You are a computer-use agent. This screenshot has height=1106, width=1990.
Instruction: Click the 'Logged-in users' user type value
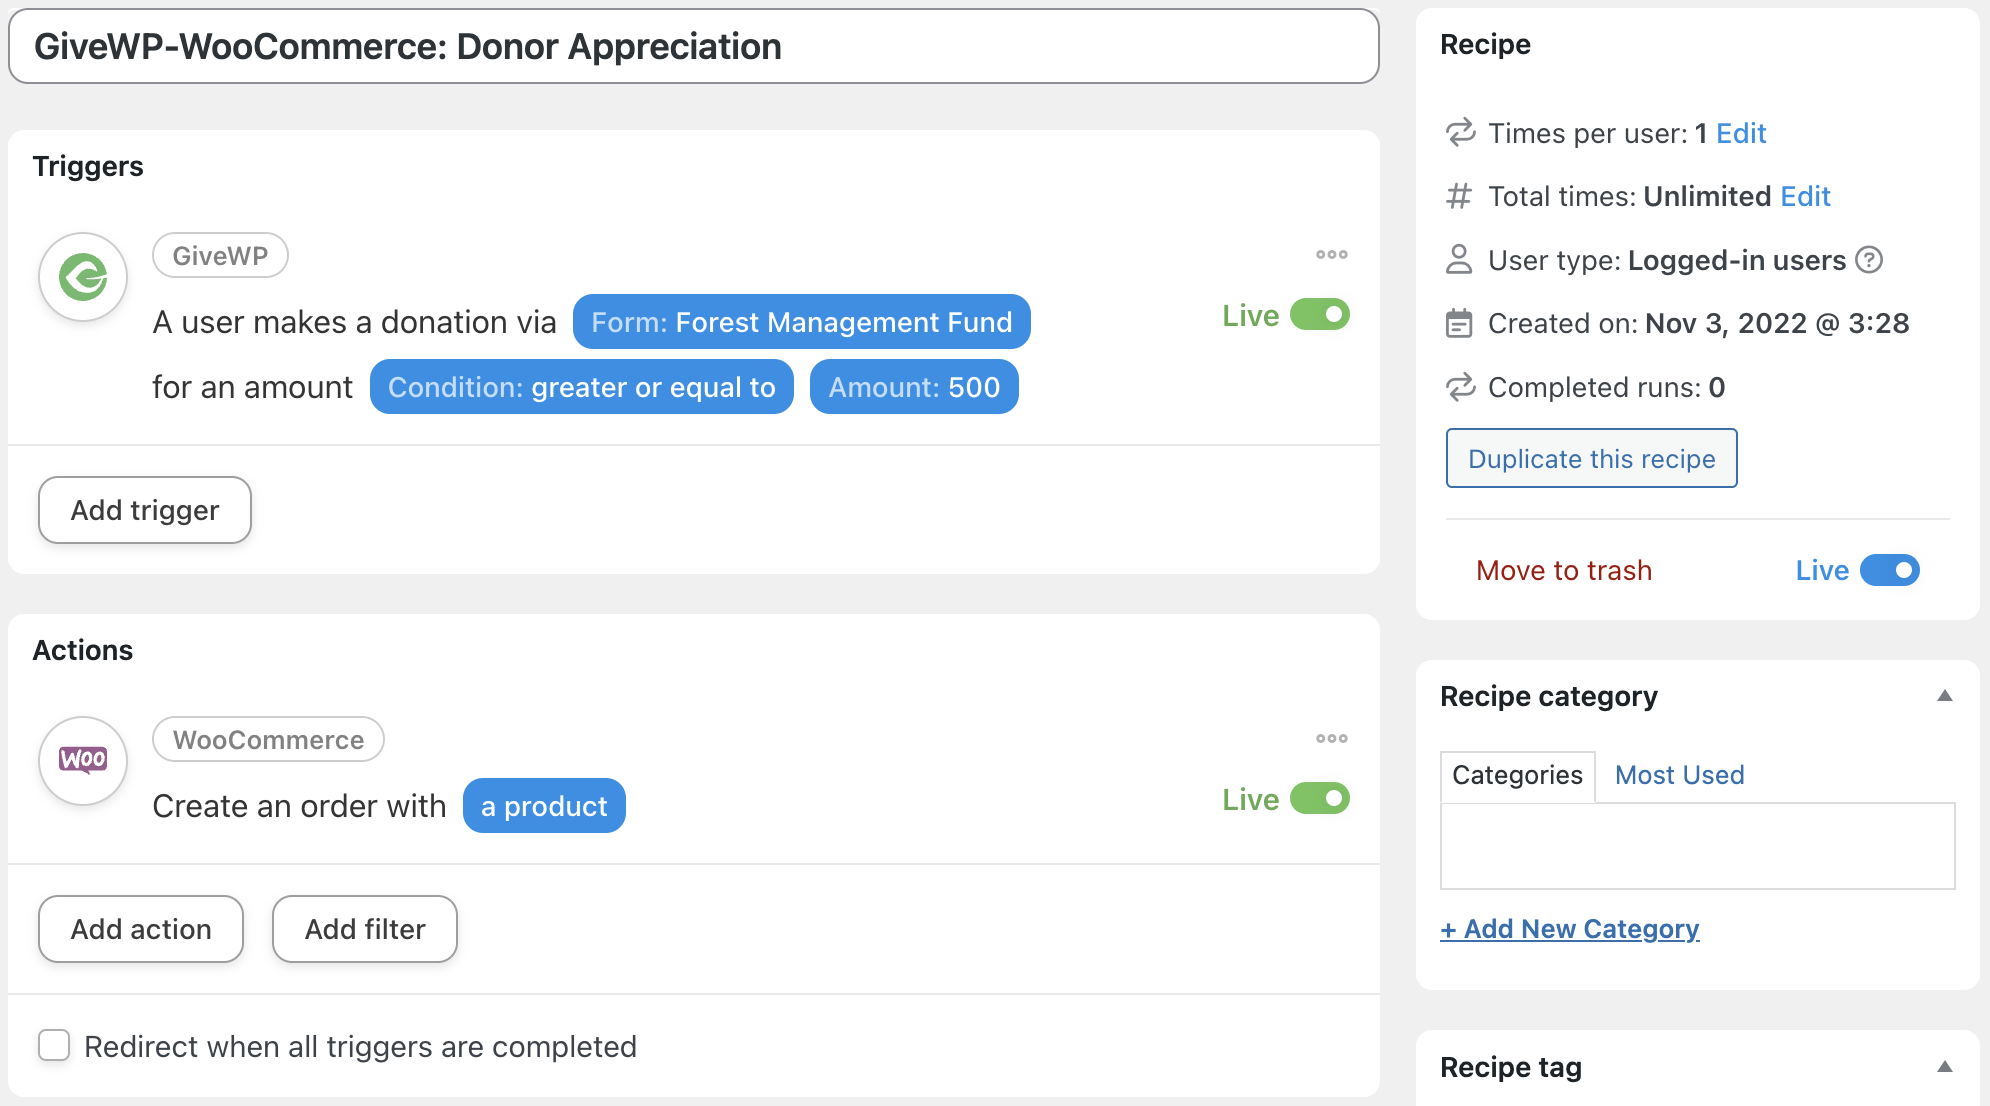1737,260
